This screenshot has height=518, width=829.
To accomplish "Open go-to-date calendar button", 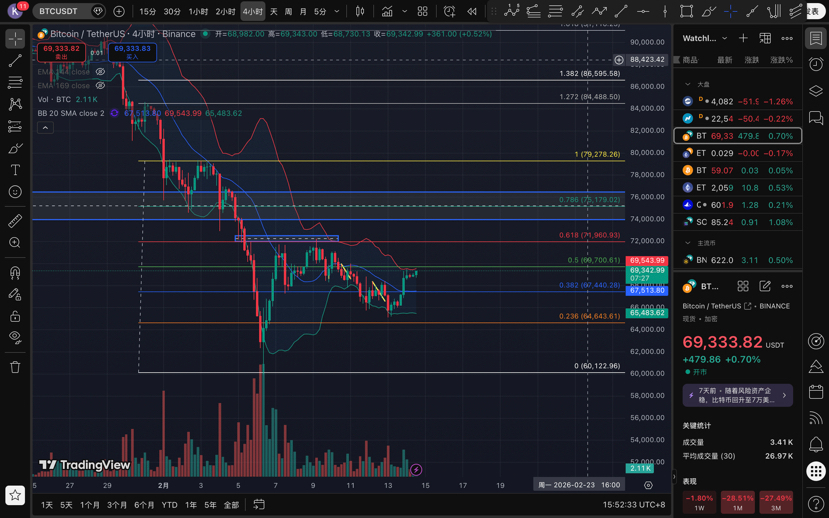I will click(259, 505).
